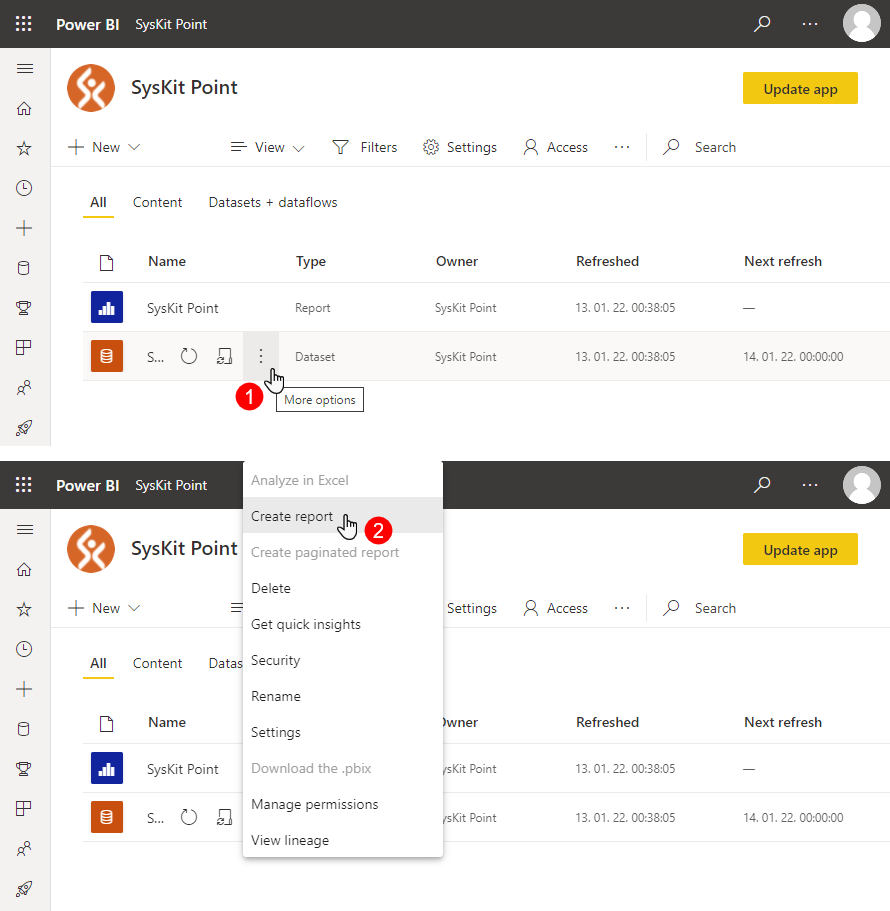The image size is (890, 911).
Task: Click top Update app button
Action: pos(800,88)
